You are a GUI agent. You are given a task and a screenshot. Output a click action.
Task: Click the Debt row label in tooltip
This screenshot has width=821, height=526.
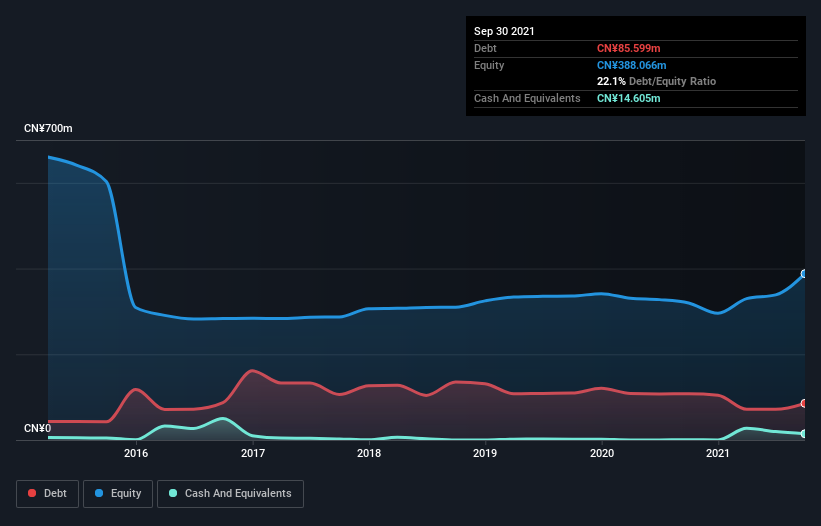pos(485,48)
